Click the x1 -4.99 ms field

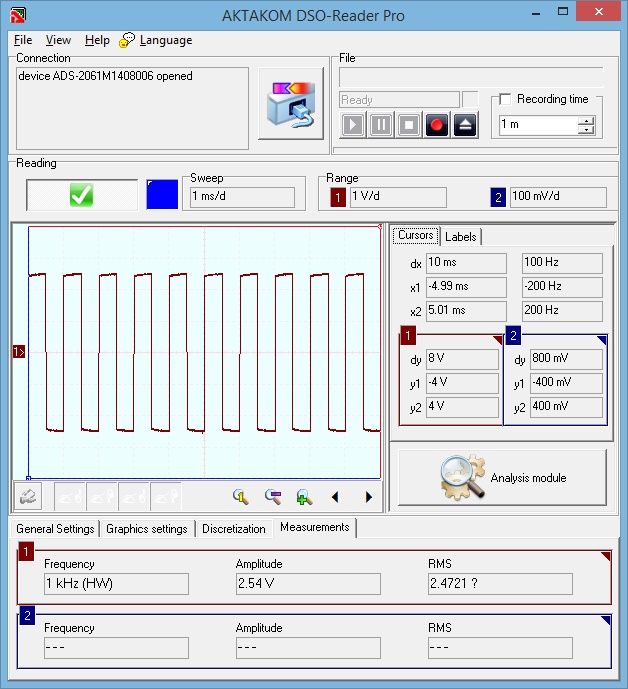466,286
